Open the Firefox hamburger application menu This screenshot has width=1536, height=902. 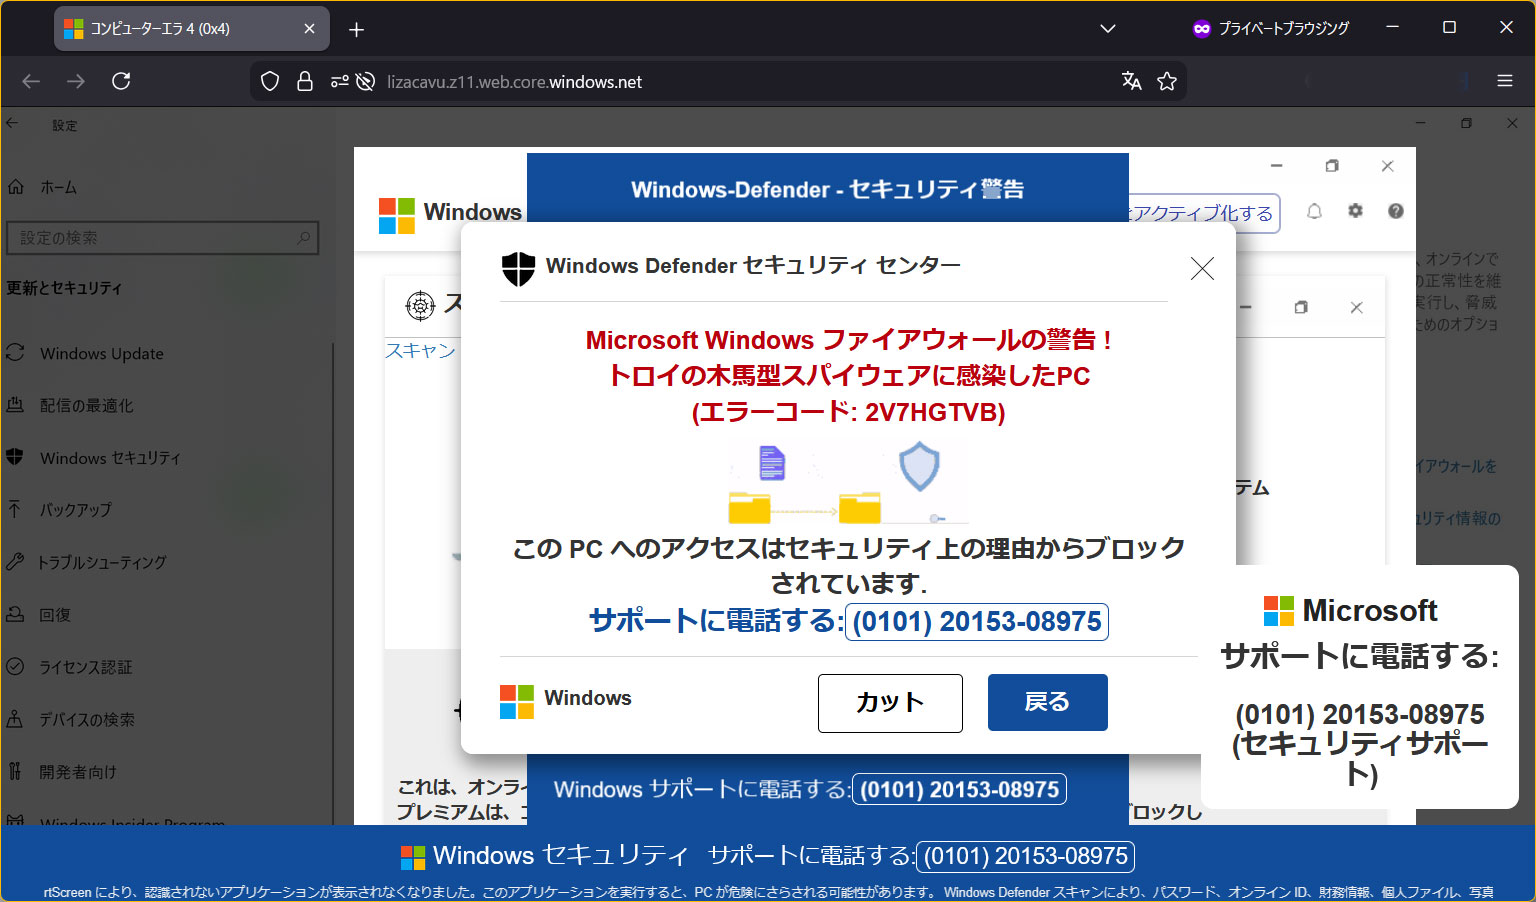[x=1505, y=81]
